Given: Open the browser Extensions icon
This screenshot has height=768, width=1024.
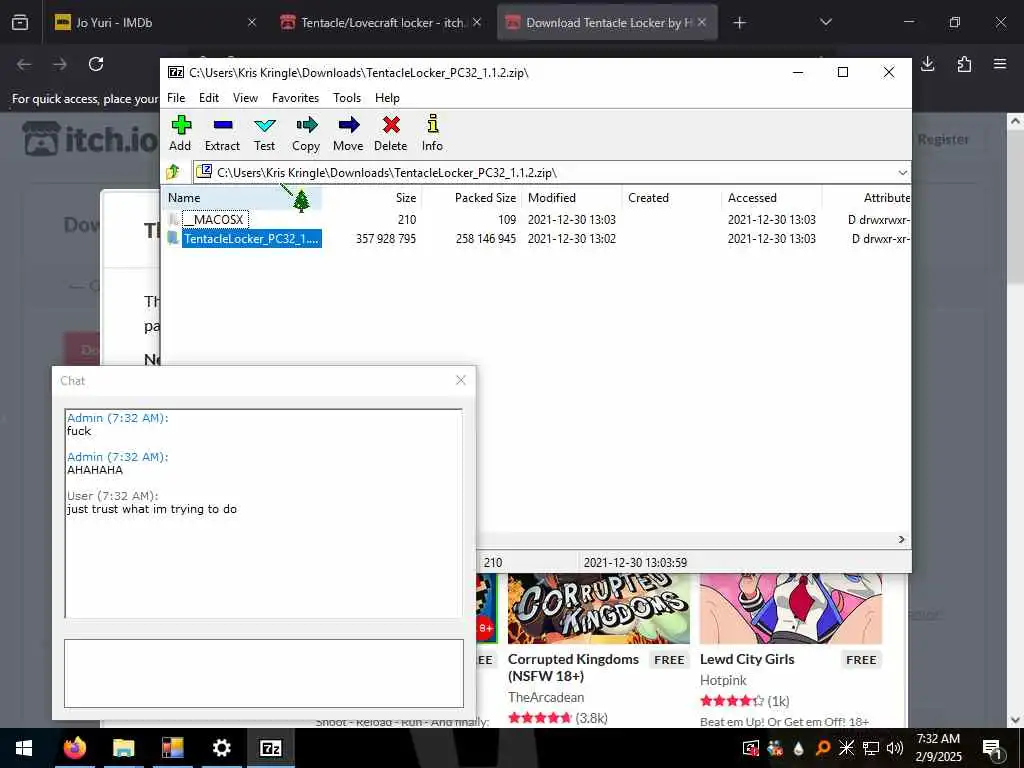Looking at the screenshot, I should (x=964, y=64).
